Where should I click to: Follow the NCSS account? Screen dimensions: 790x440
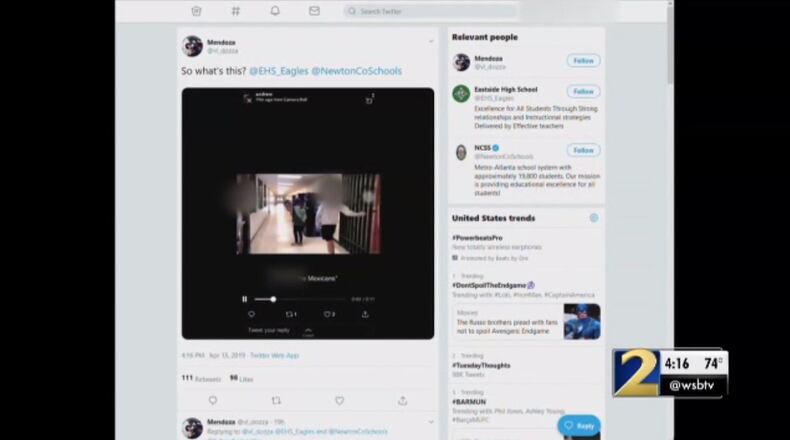583,150
